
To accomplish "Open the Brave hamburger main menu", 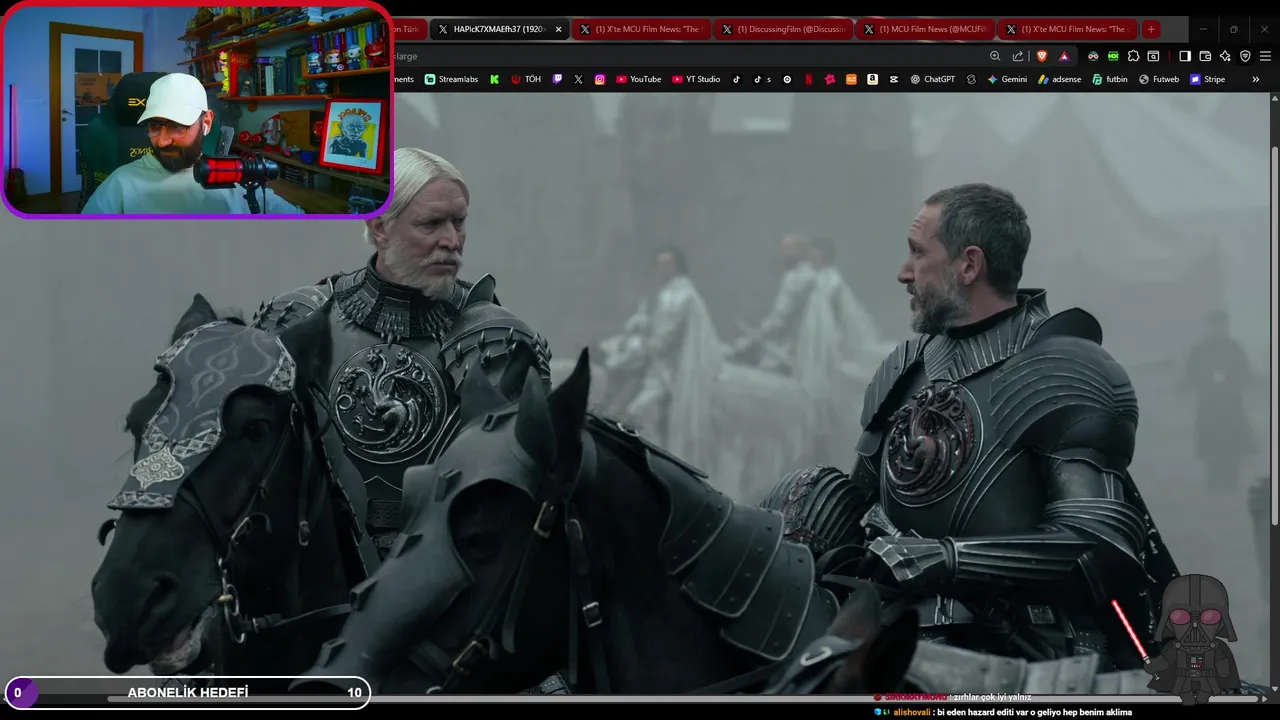I will tap(1265, 56).
